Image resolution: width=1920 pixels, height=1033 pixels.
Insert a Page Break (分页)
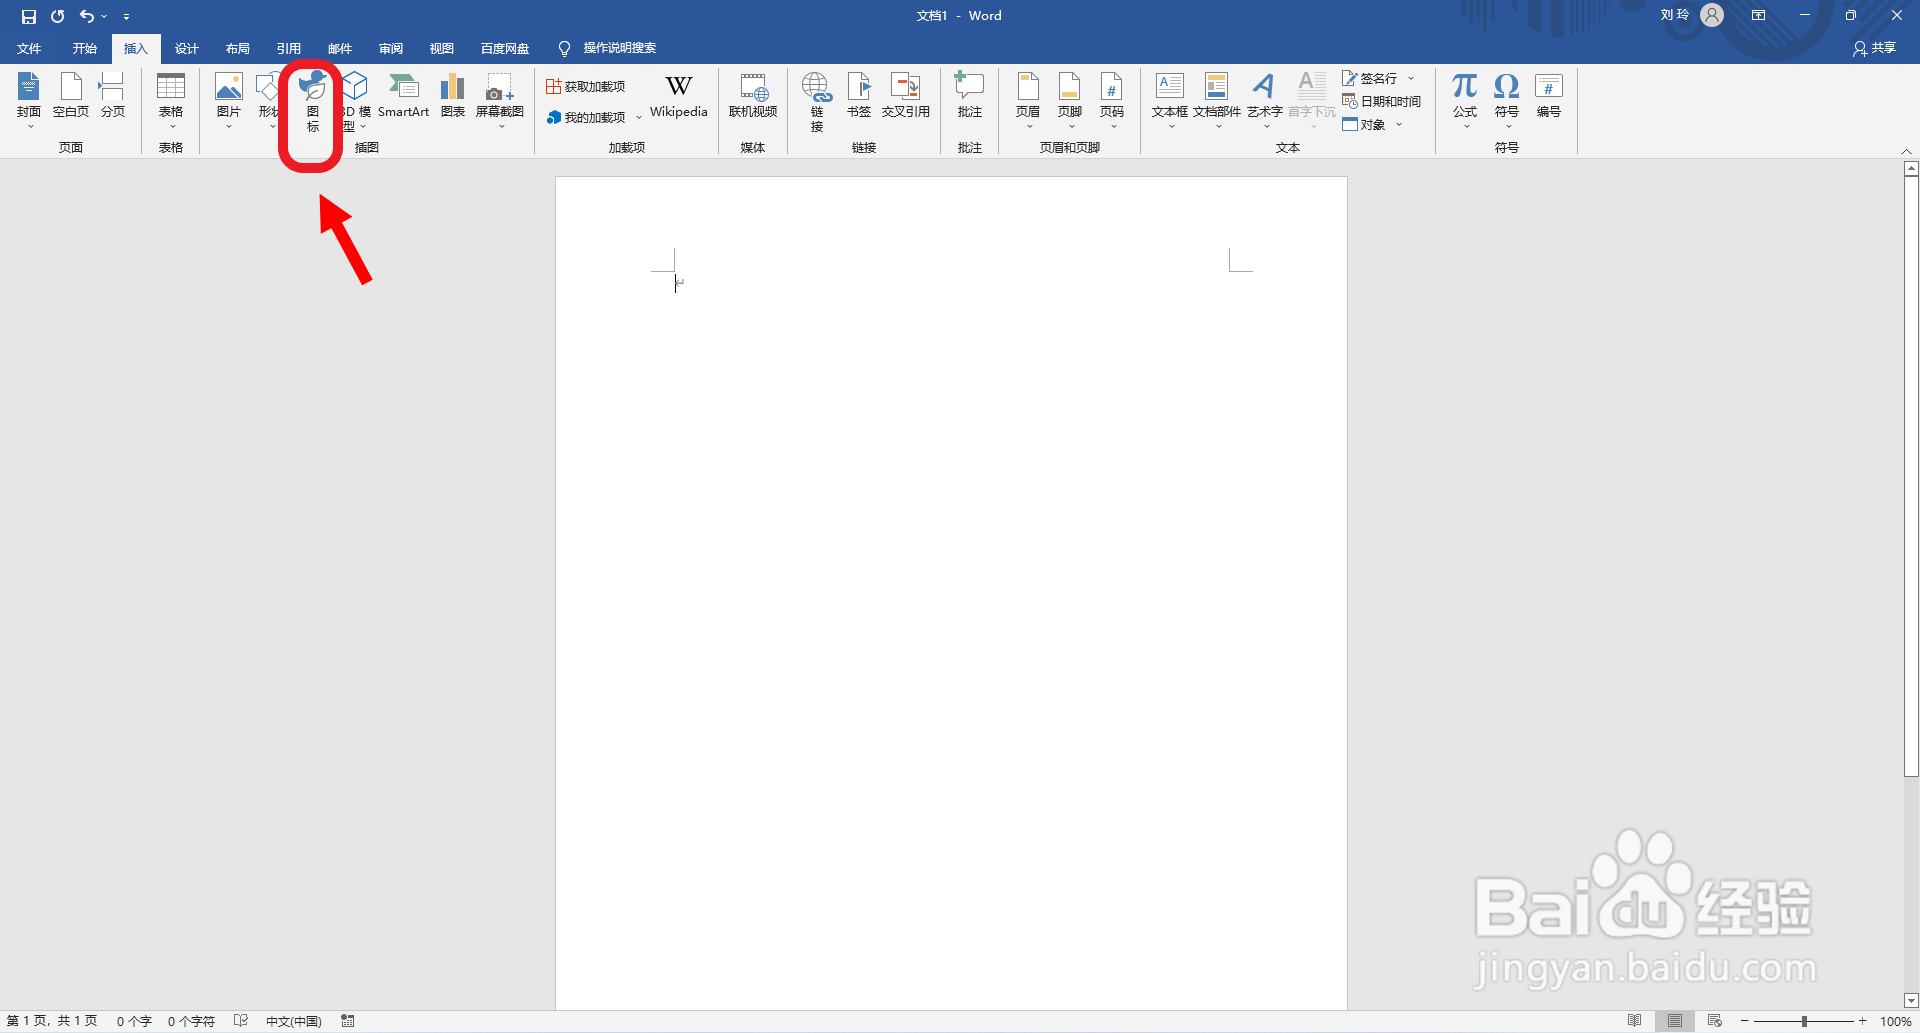point(113,96)
